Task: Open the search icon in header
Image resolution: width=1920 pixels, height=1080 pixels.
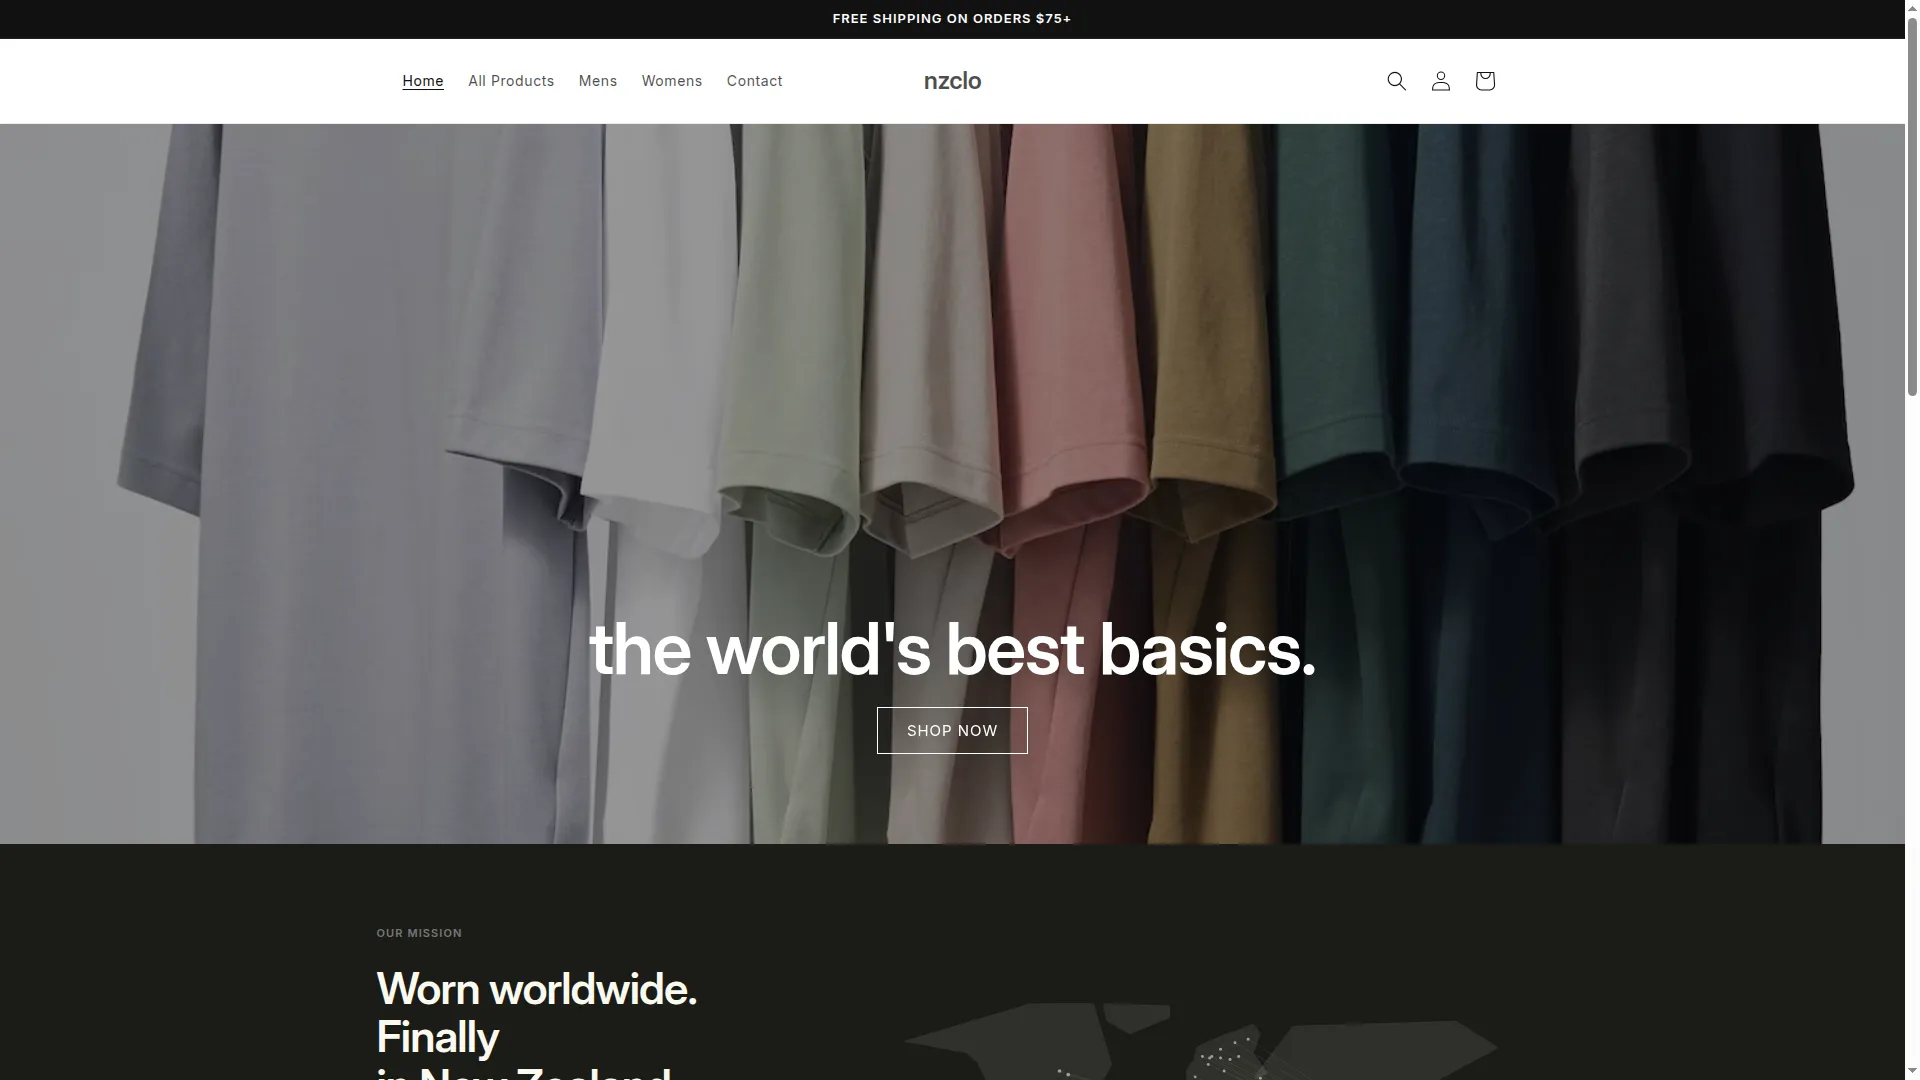Action: [1396, 81]
